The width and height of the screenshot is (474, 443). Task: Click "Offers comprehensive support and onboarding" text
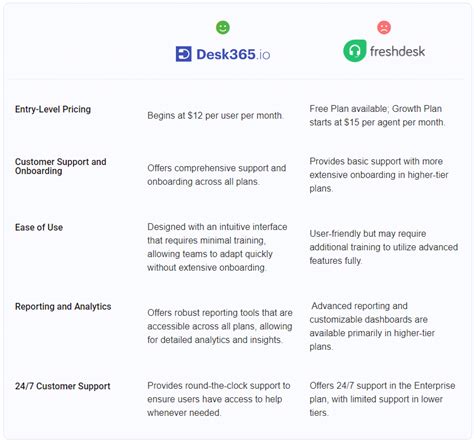click(x=216, y=175)
